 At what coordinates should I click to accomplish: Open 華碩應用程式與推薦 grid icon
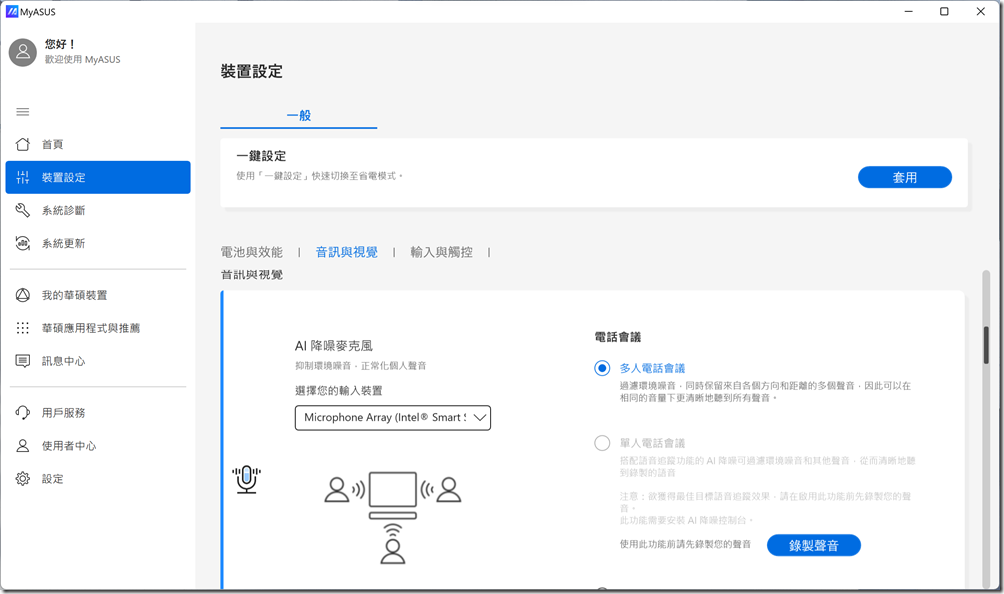point(23,328)
